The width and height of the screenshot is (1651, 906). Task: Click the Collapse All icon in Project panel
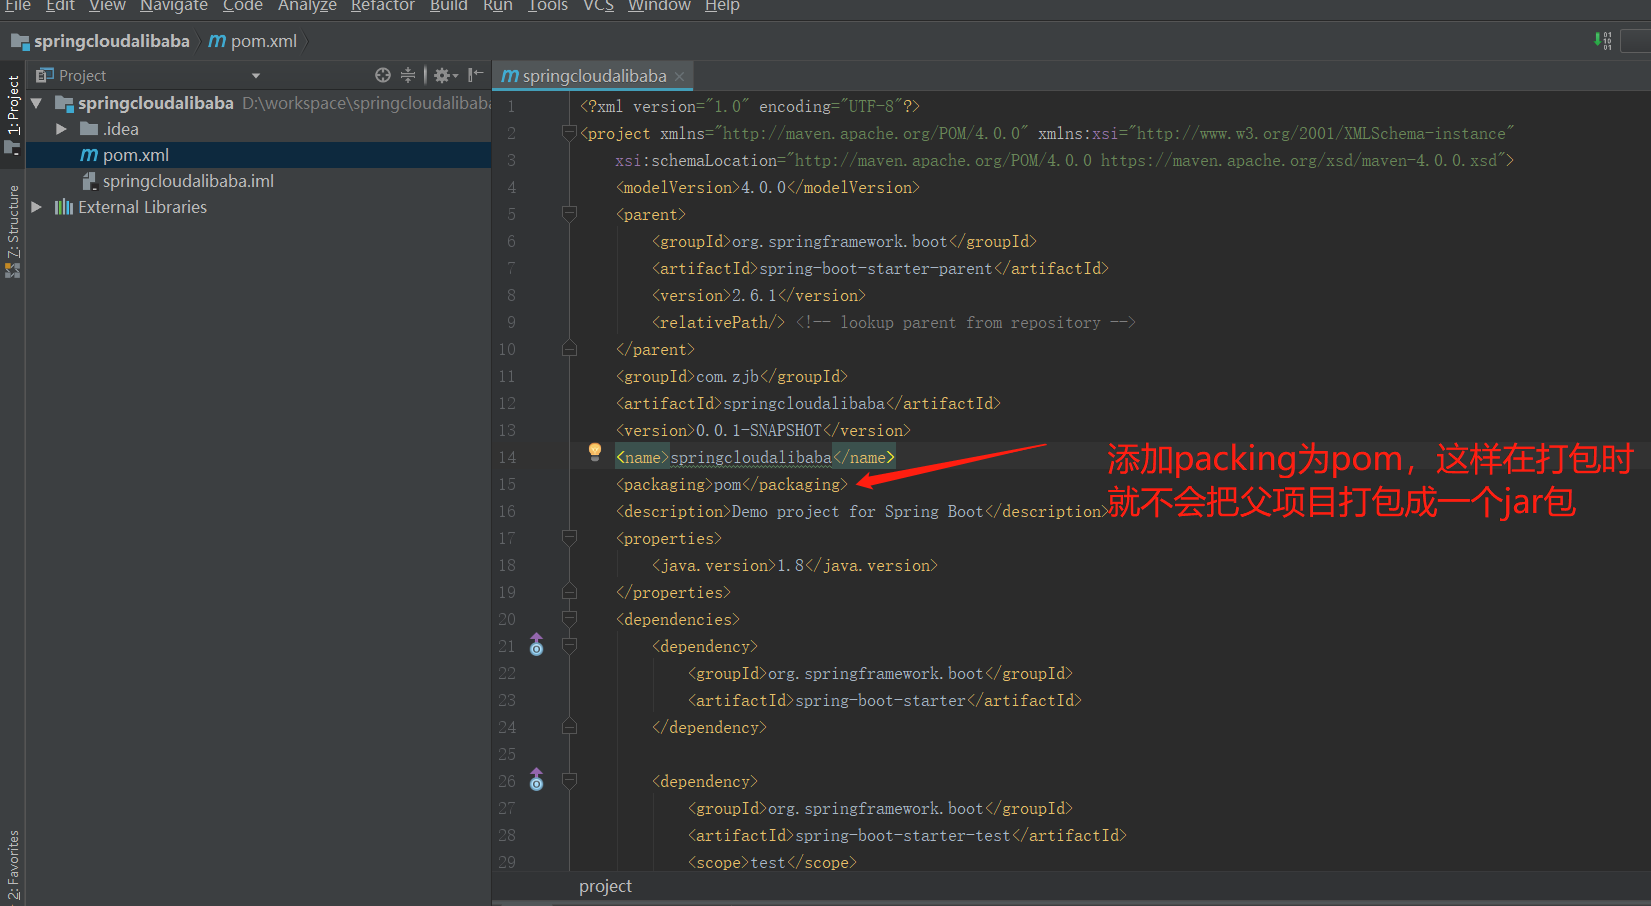point(407,75)
